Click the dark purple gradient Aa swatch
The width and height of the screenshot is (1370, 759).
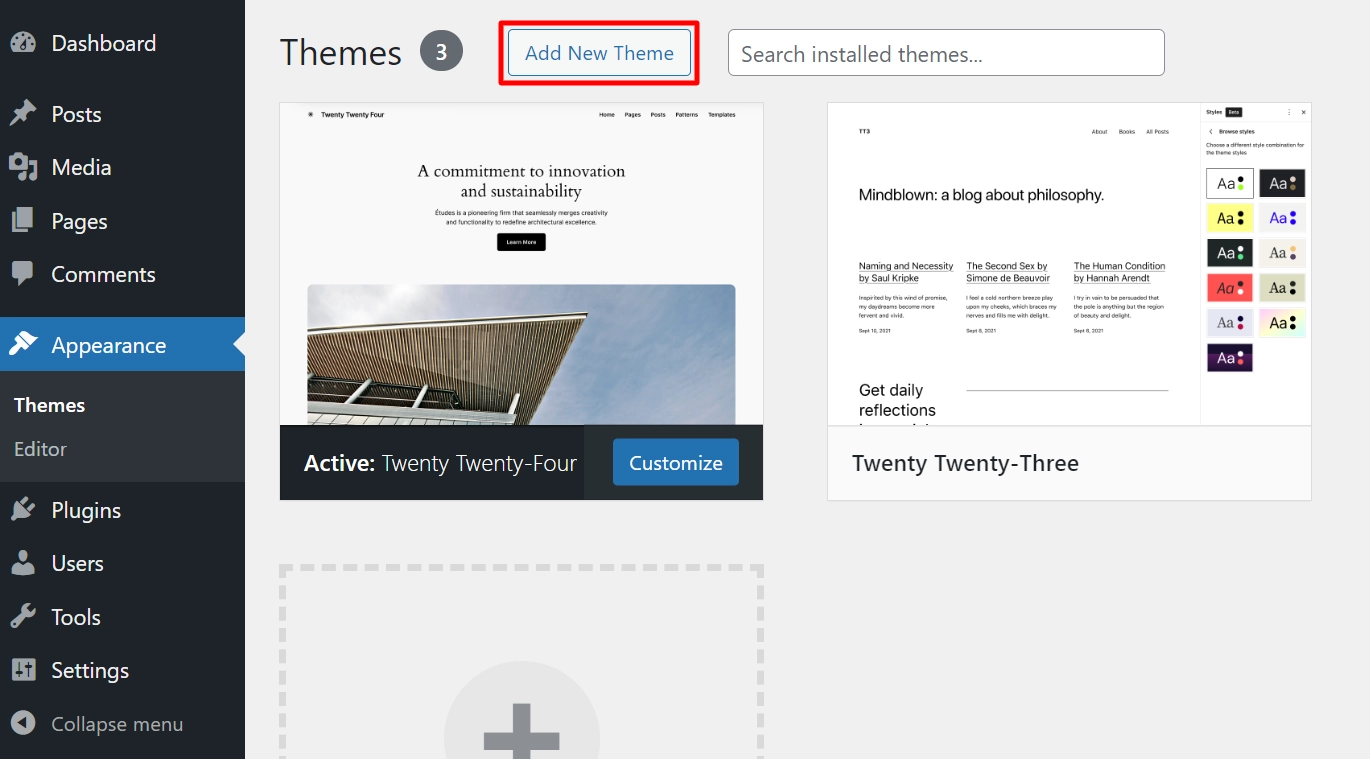coord(1229,358)
